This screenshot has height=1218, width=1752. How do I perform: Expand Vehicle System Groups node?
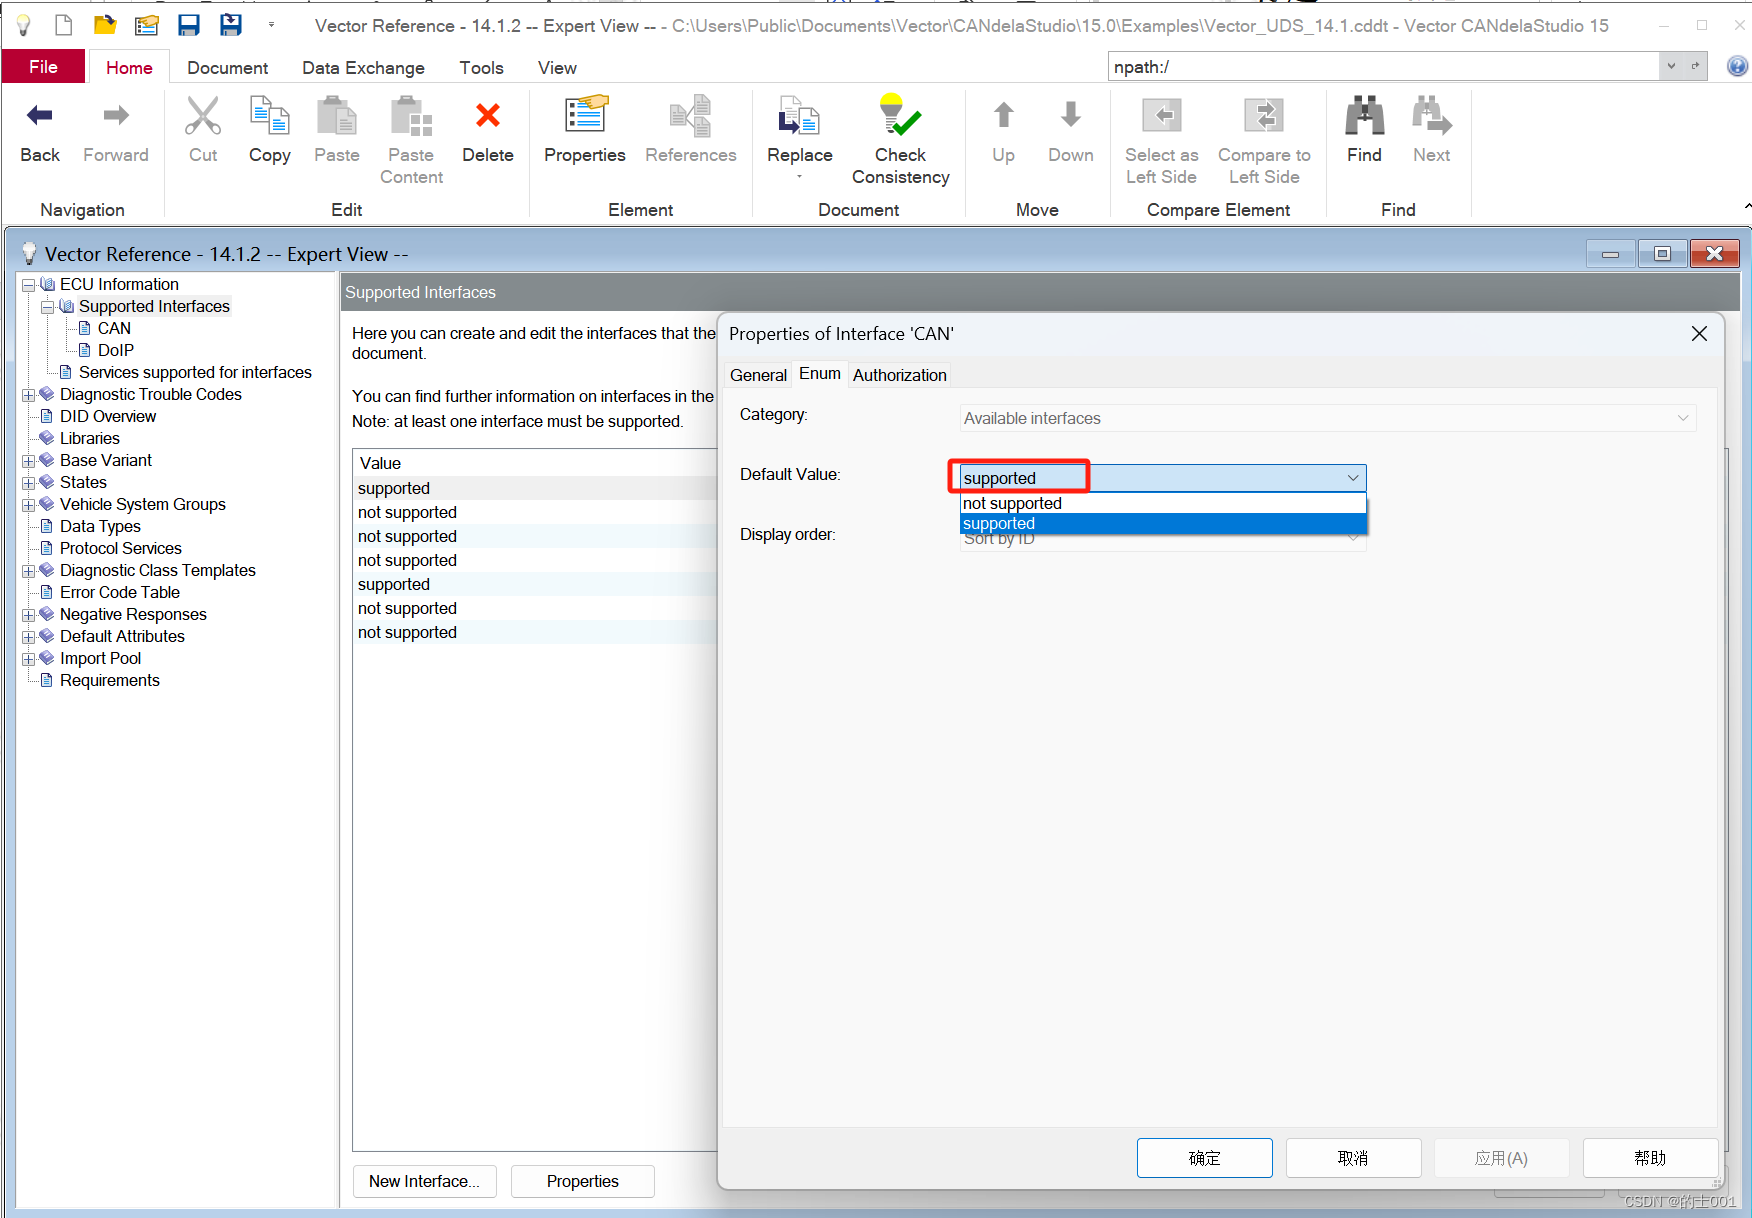[x=29, y=505]
